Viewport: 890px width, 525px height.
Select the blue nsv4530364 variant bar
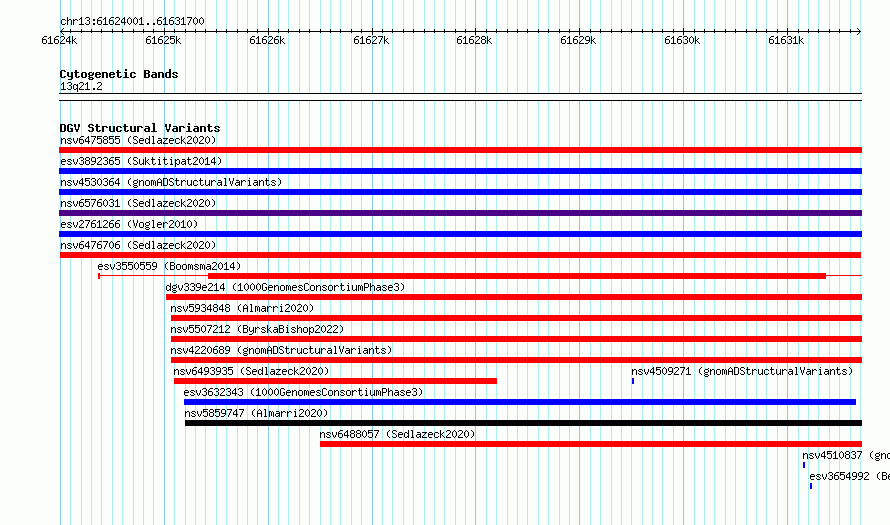coord(460,192)
